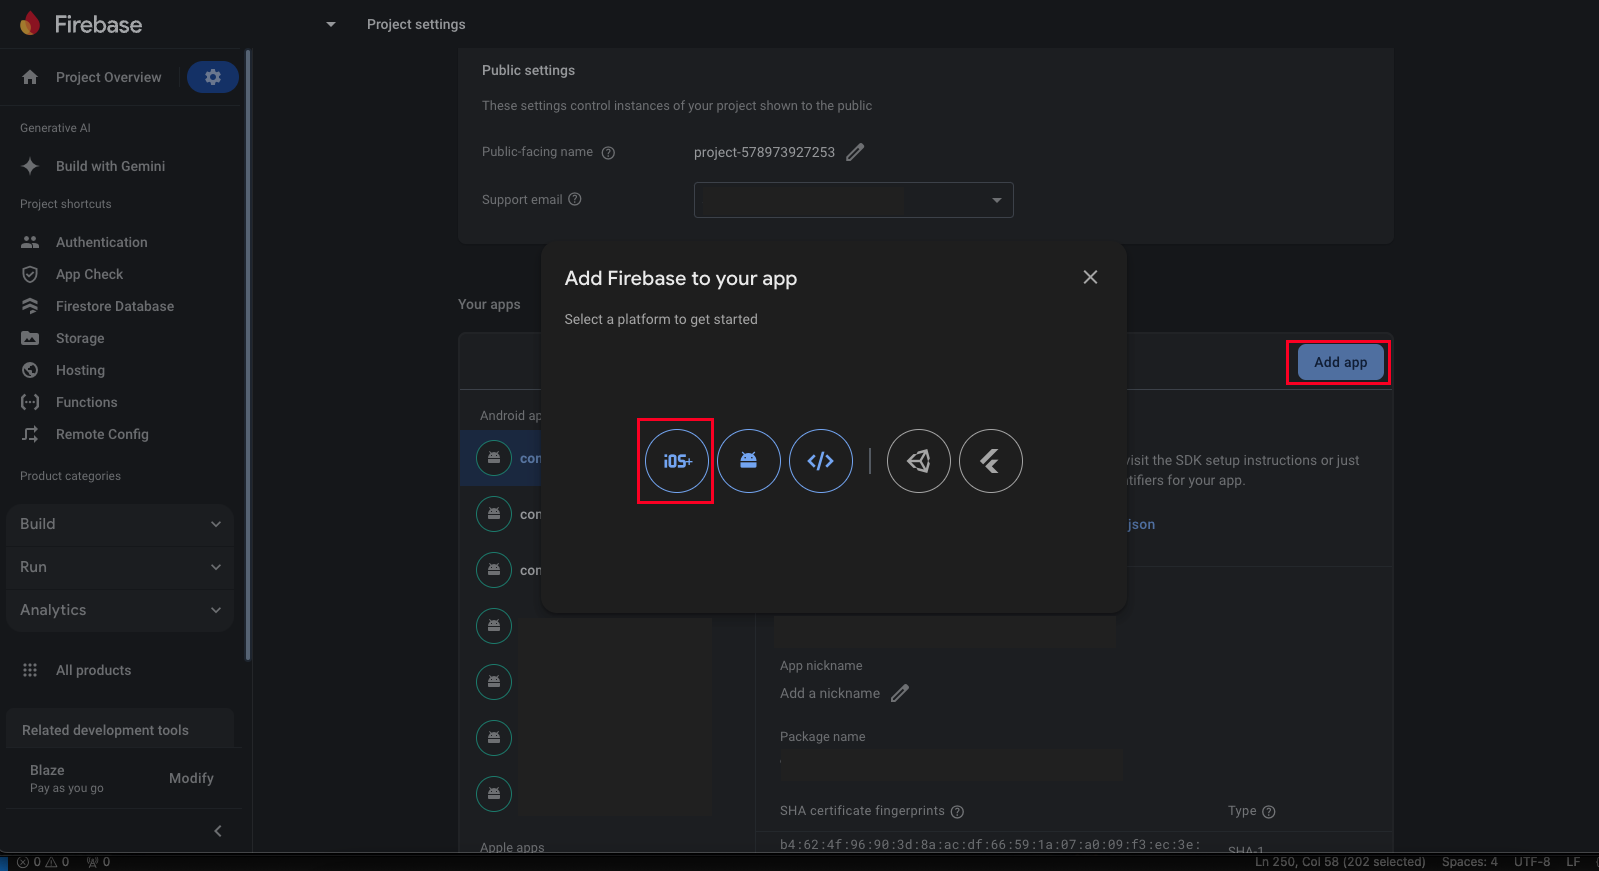Edit the public-facing name pencil icon
The height and width of the screenshot is (871, 1599).
point(855,152)
